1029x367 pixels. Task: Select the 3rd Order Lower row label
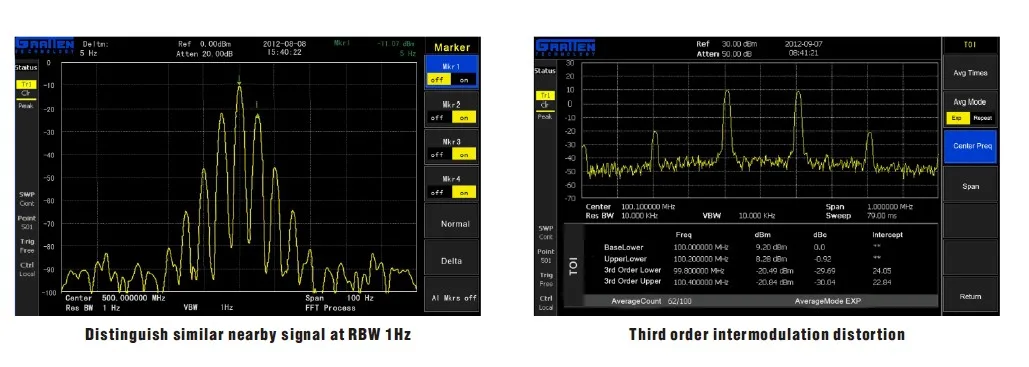click(633, 270)
